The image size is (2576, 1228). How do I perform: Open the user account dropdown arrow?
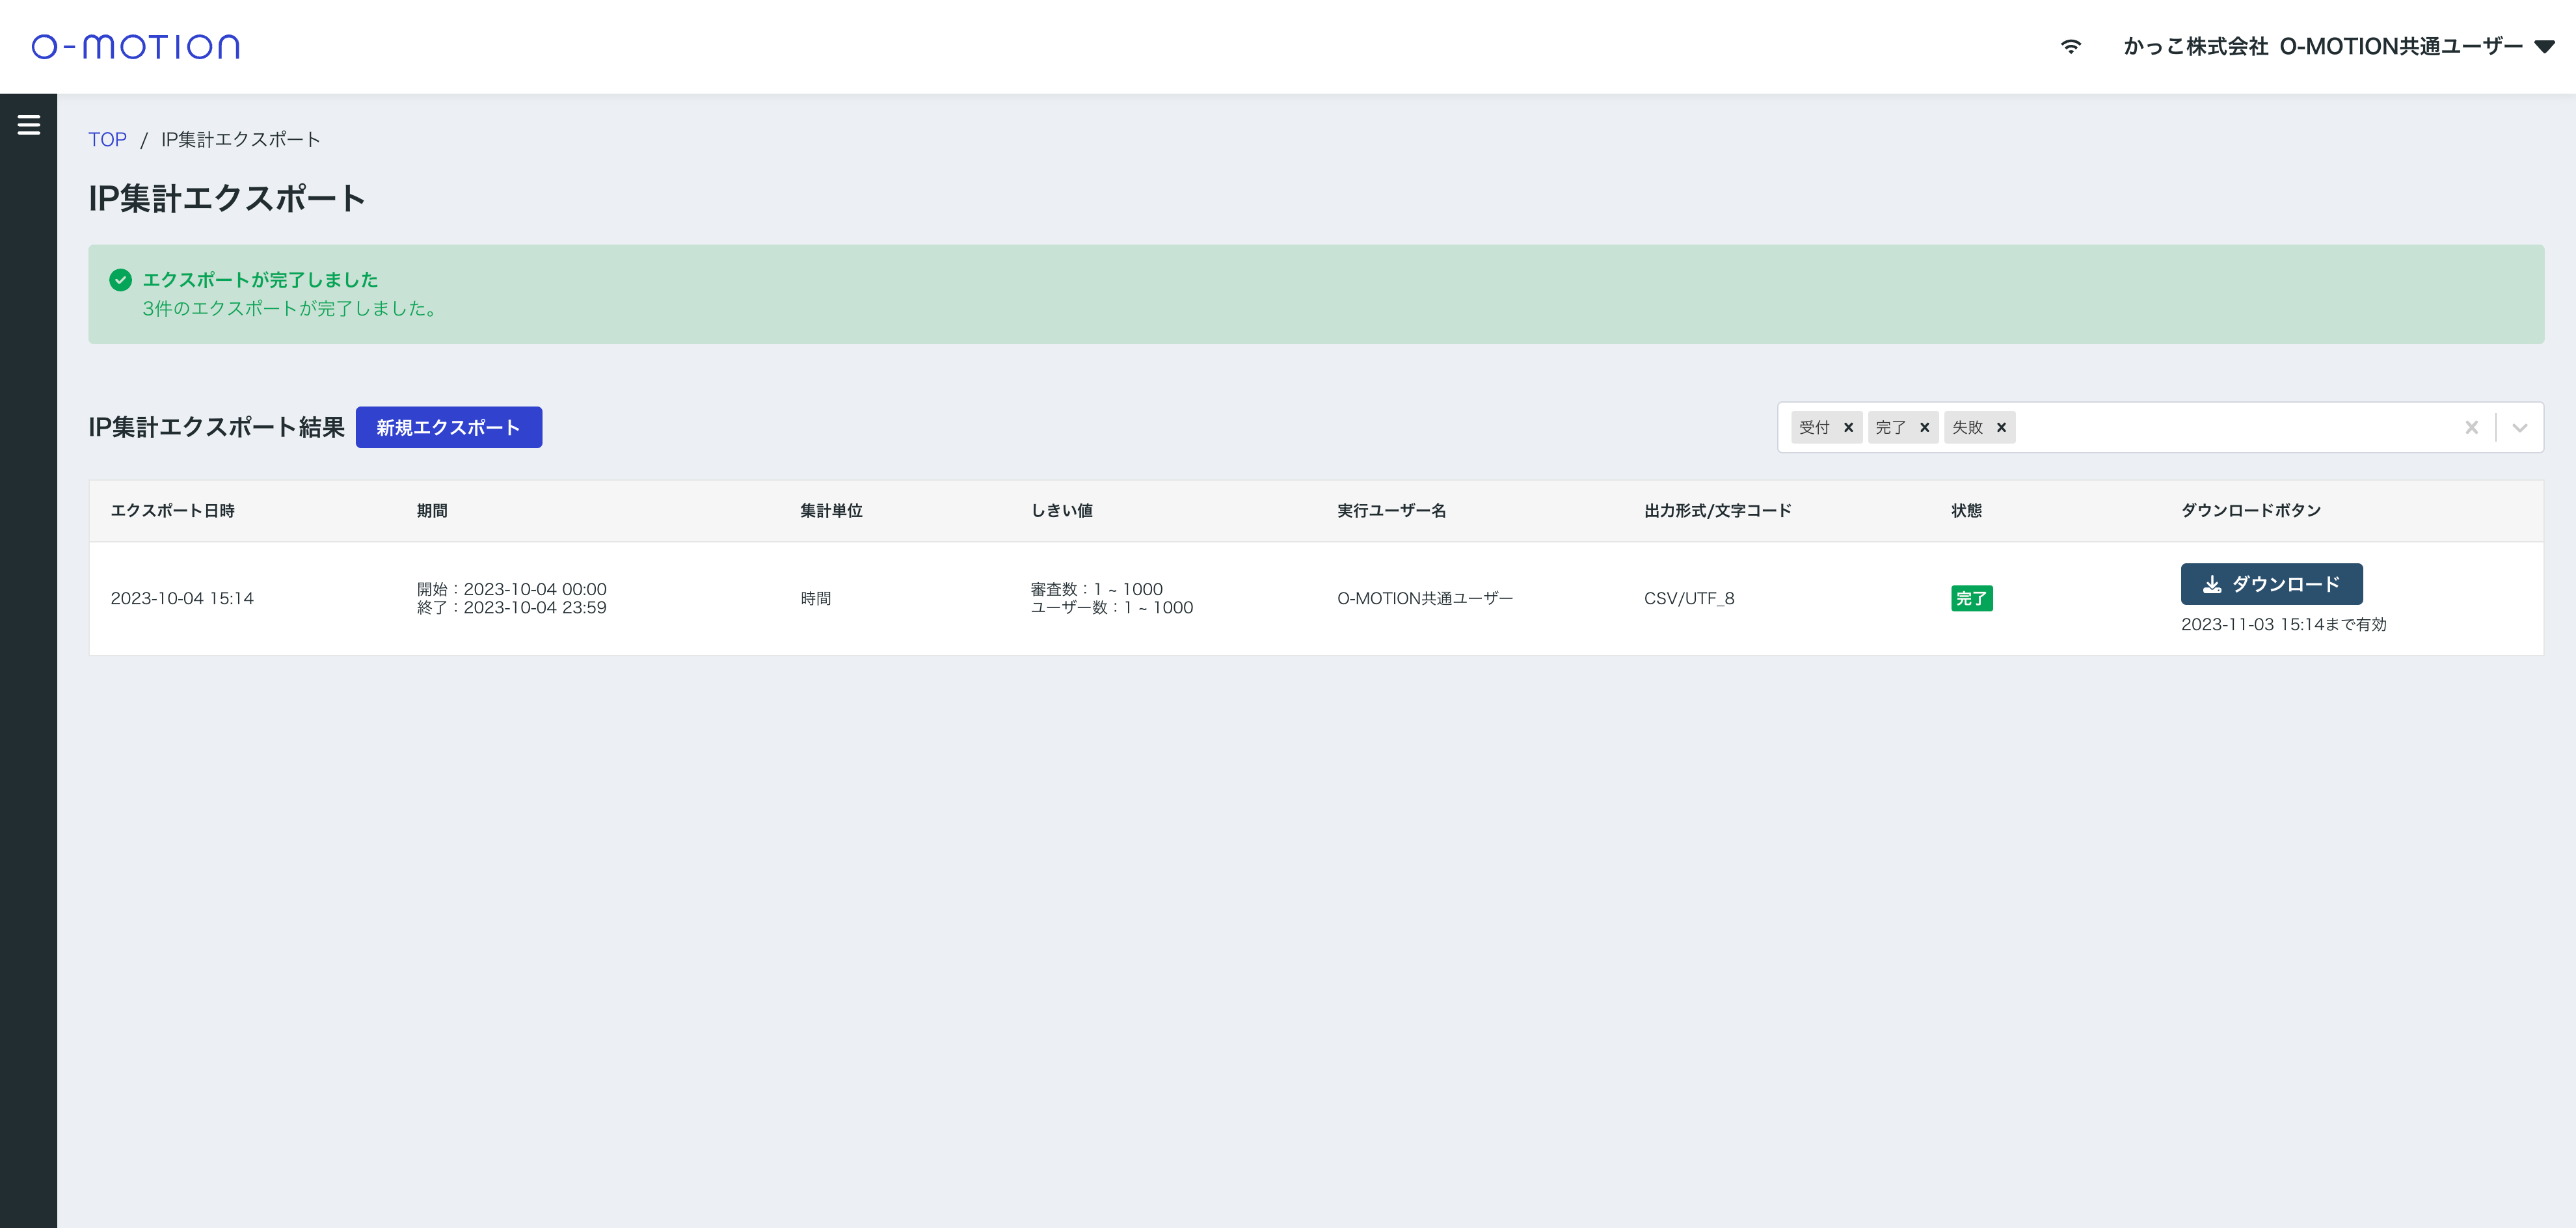2545,47
